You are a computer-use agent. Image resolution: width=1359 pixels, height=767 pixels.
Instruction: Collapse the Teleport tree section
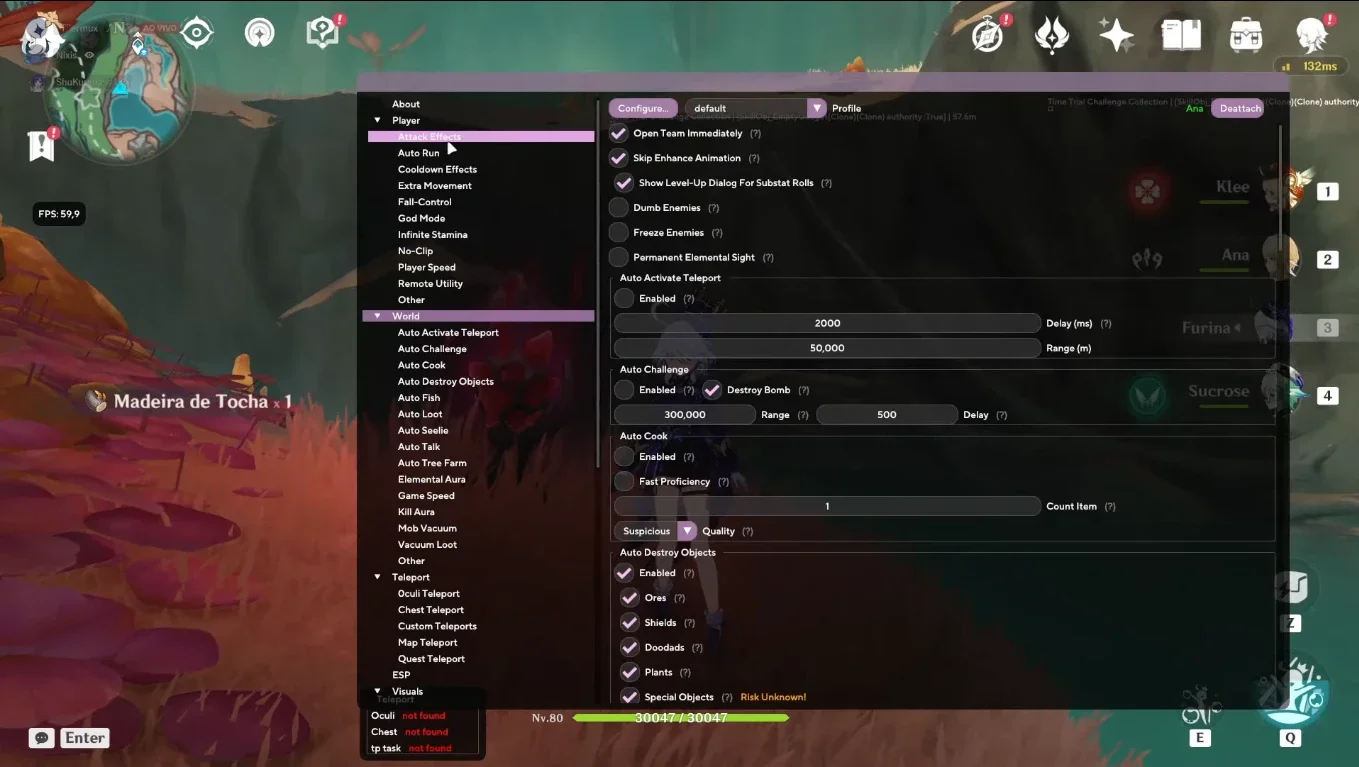[x=377, y=577]
